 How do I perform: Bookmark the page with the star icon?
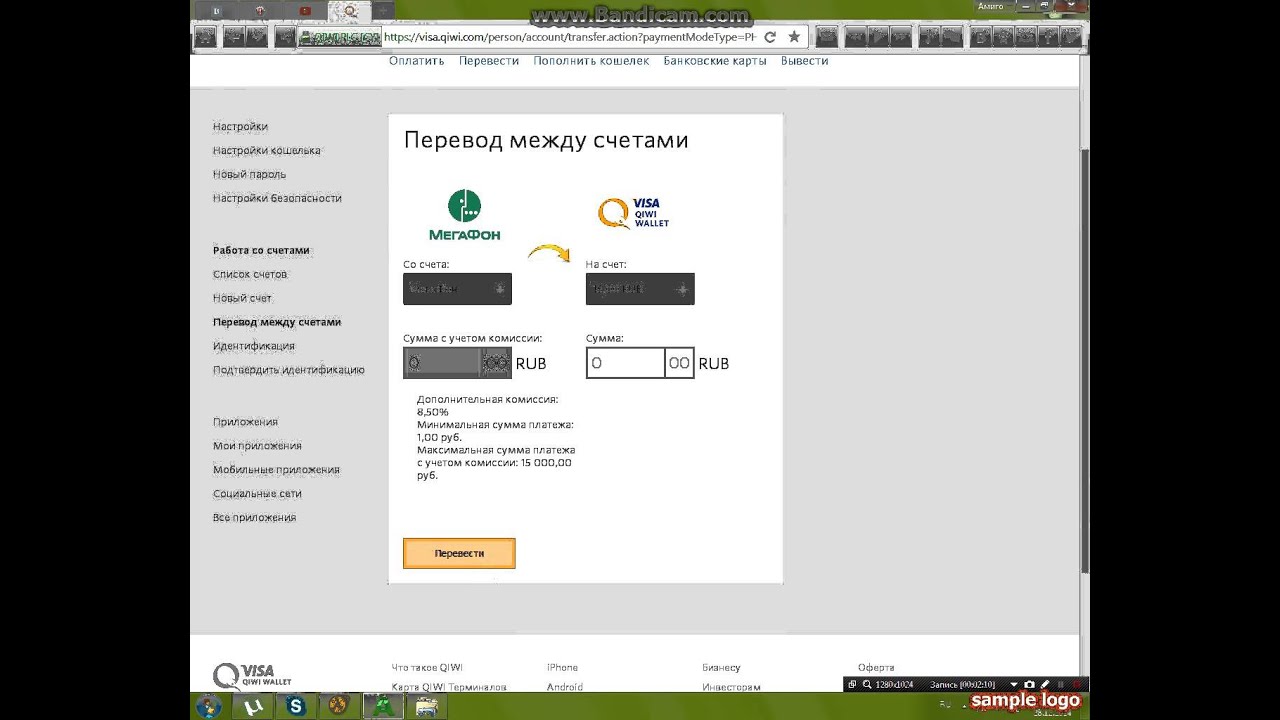794,37
